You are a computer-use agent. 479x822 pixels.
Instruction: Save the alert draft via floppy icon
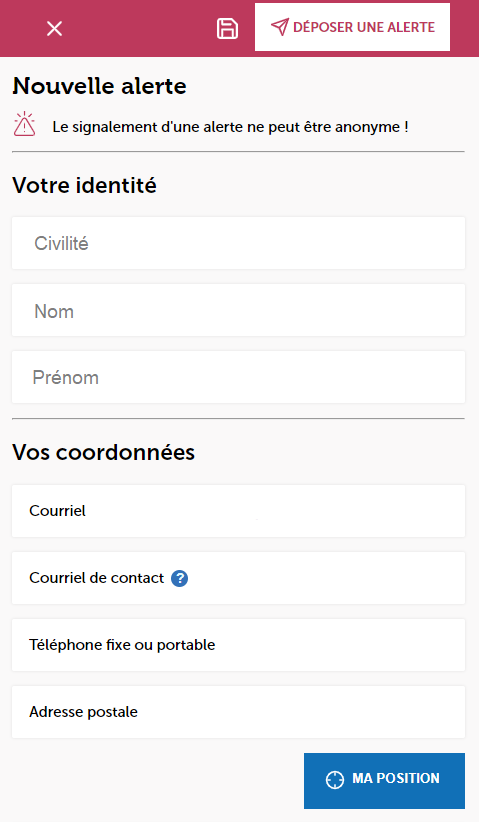point(227,28)
